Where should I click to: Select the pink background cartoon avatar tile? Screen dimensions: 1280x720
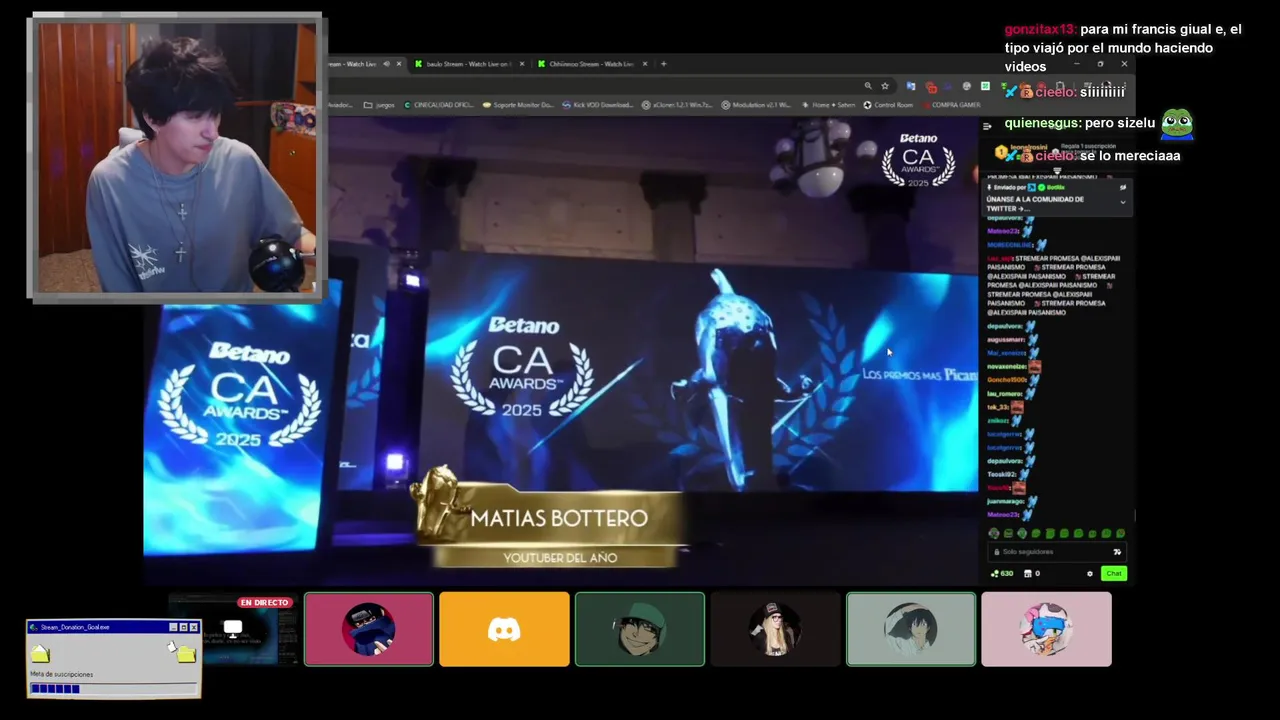coord(1046,629)
